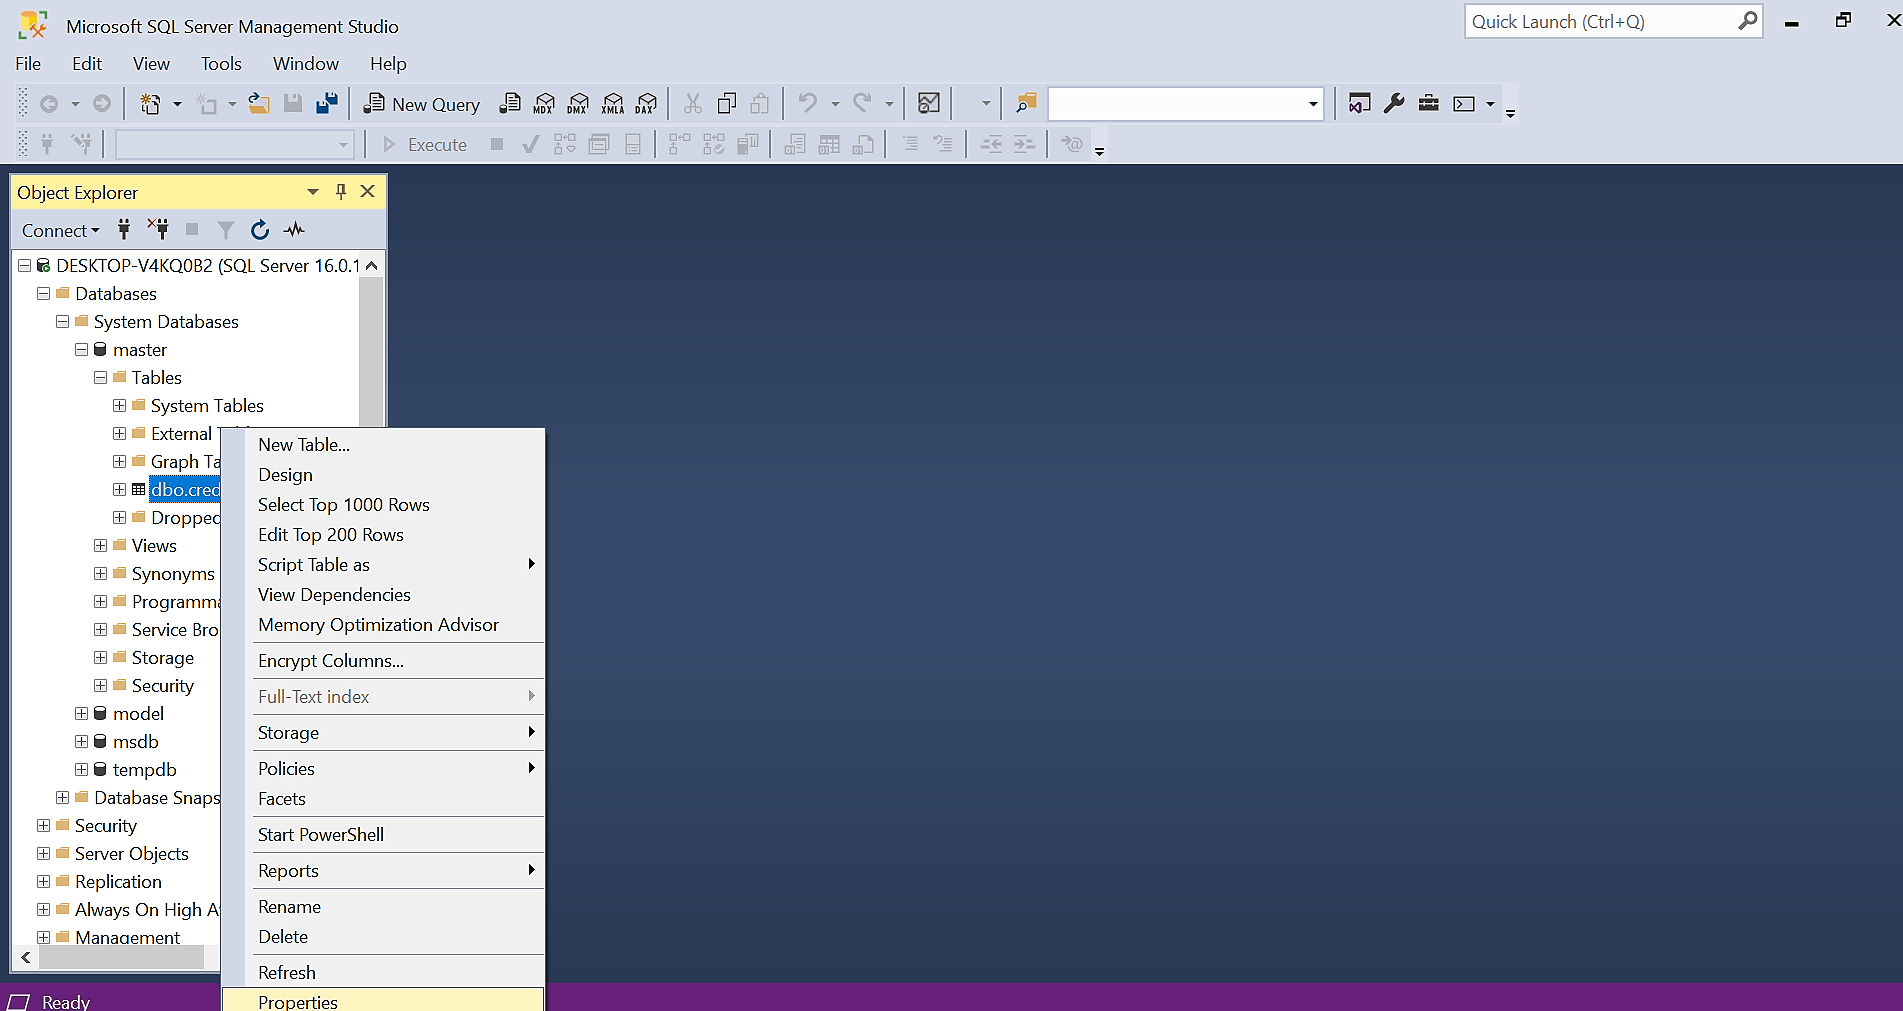The height and width of the screenshot is (1011, 1903).
Task: Open the XMLA Query icon
Action: pyautogui.click(x=613, y=103)
